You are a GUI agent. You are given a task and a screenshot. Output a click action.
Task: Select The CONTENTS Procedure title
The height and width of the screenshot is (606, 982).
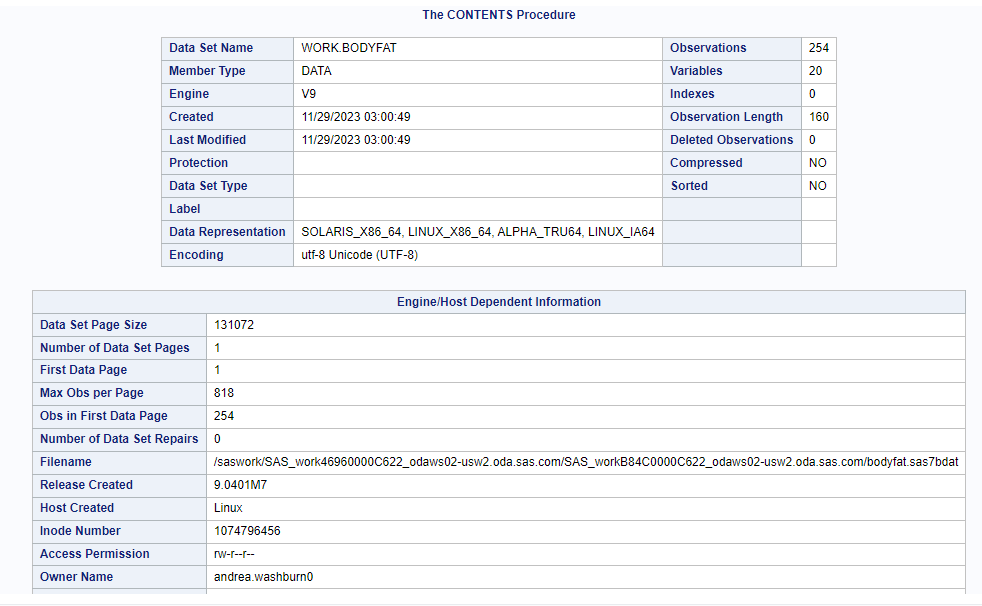[498, 14]
